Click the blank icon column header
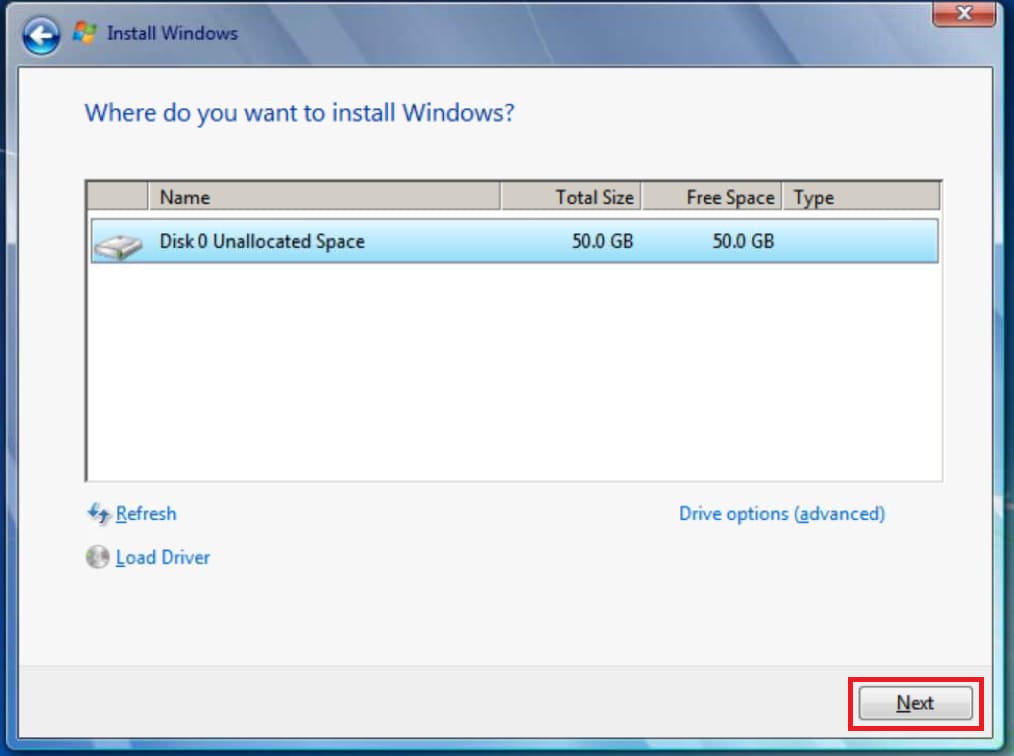 pos(117,197)
